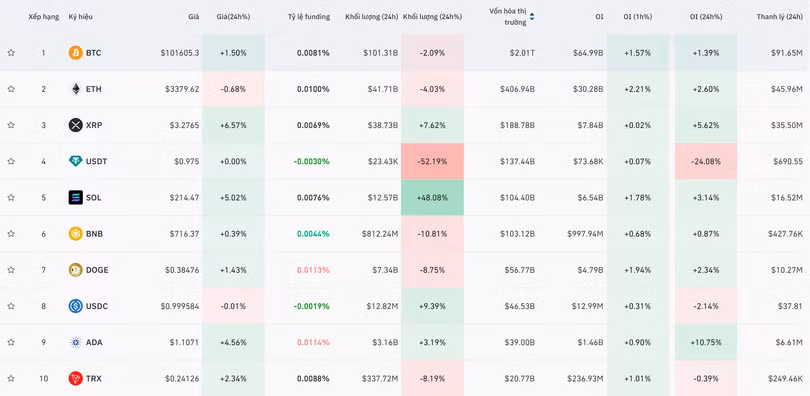This screenshot has width=810, height=396.
Task: Click the XRP coin icon
Action: [x=75, y=125]
